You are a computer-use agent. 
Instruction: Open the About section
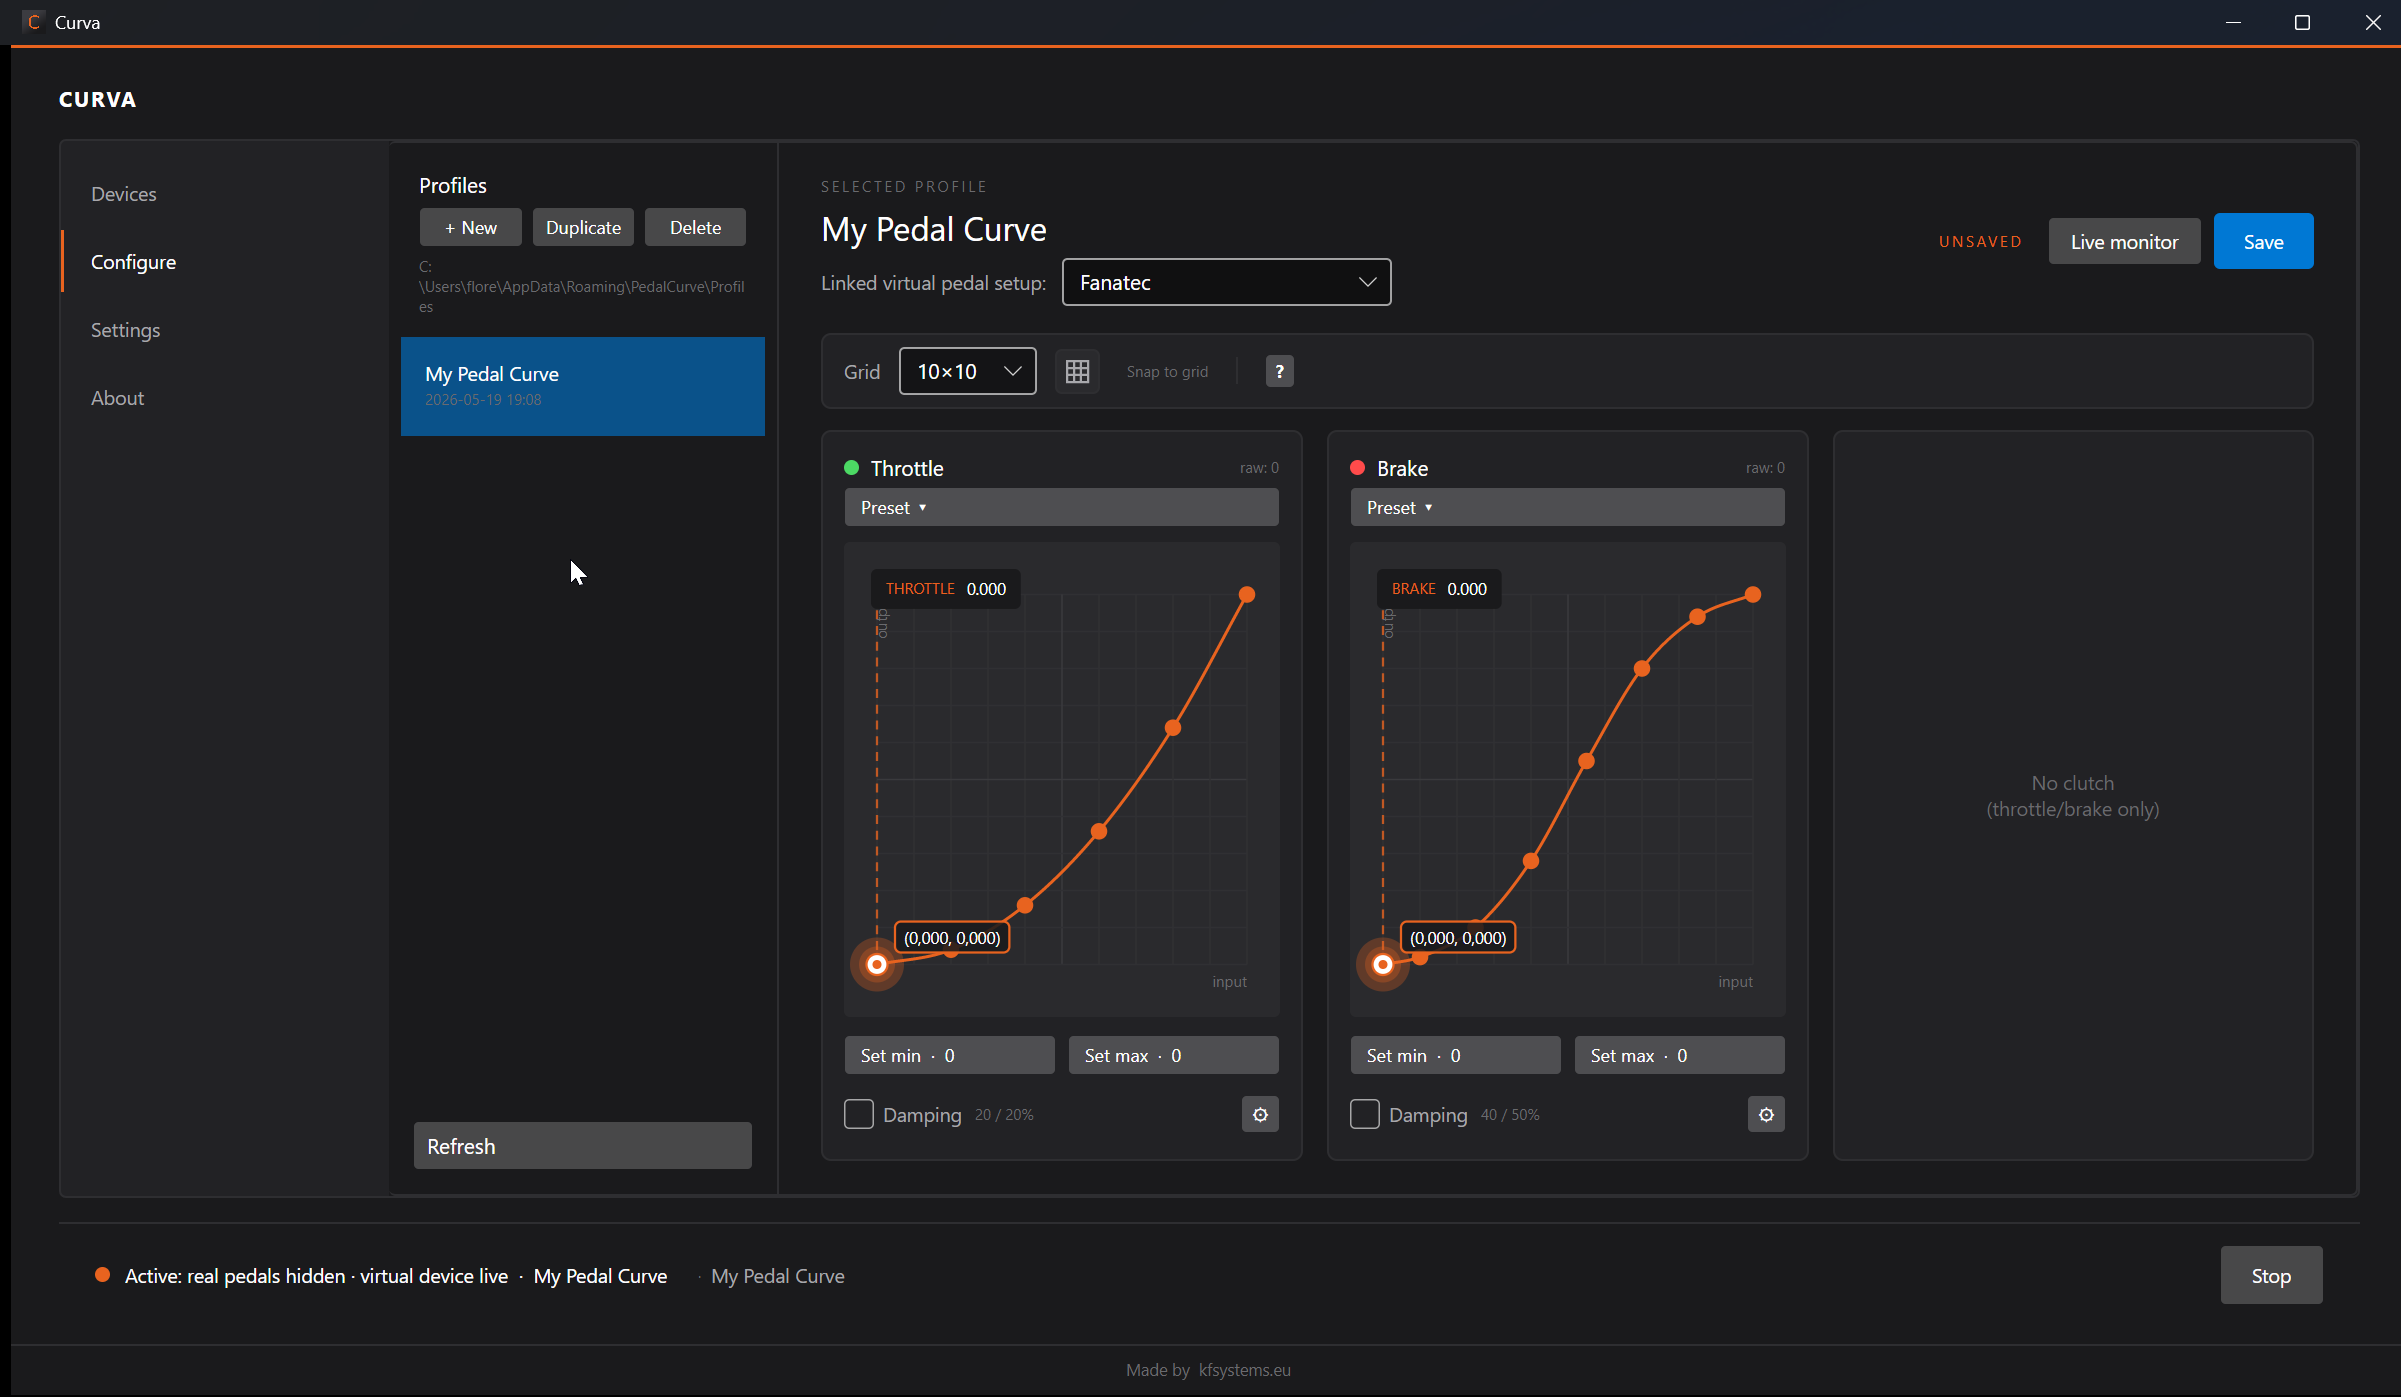click(117, 398)
